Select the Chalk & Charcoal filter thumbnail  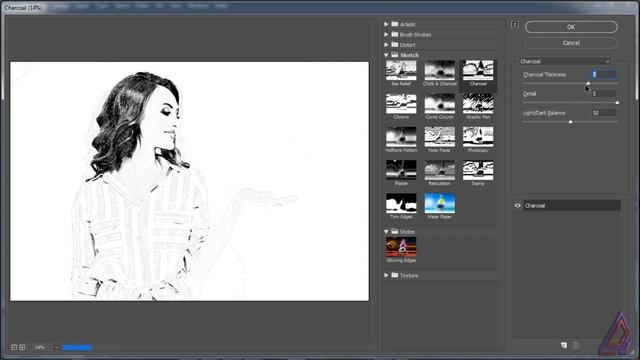click(440, 71)
